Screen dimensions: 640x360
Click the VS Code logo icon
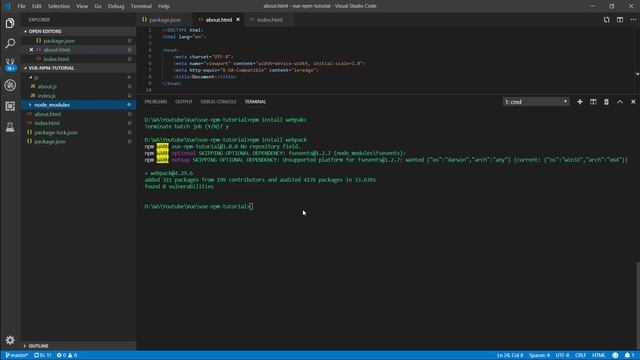pos(8,6)
